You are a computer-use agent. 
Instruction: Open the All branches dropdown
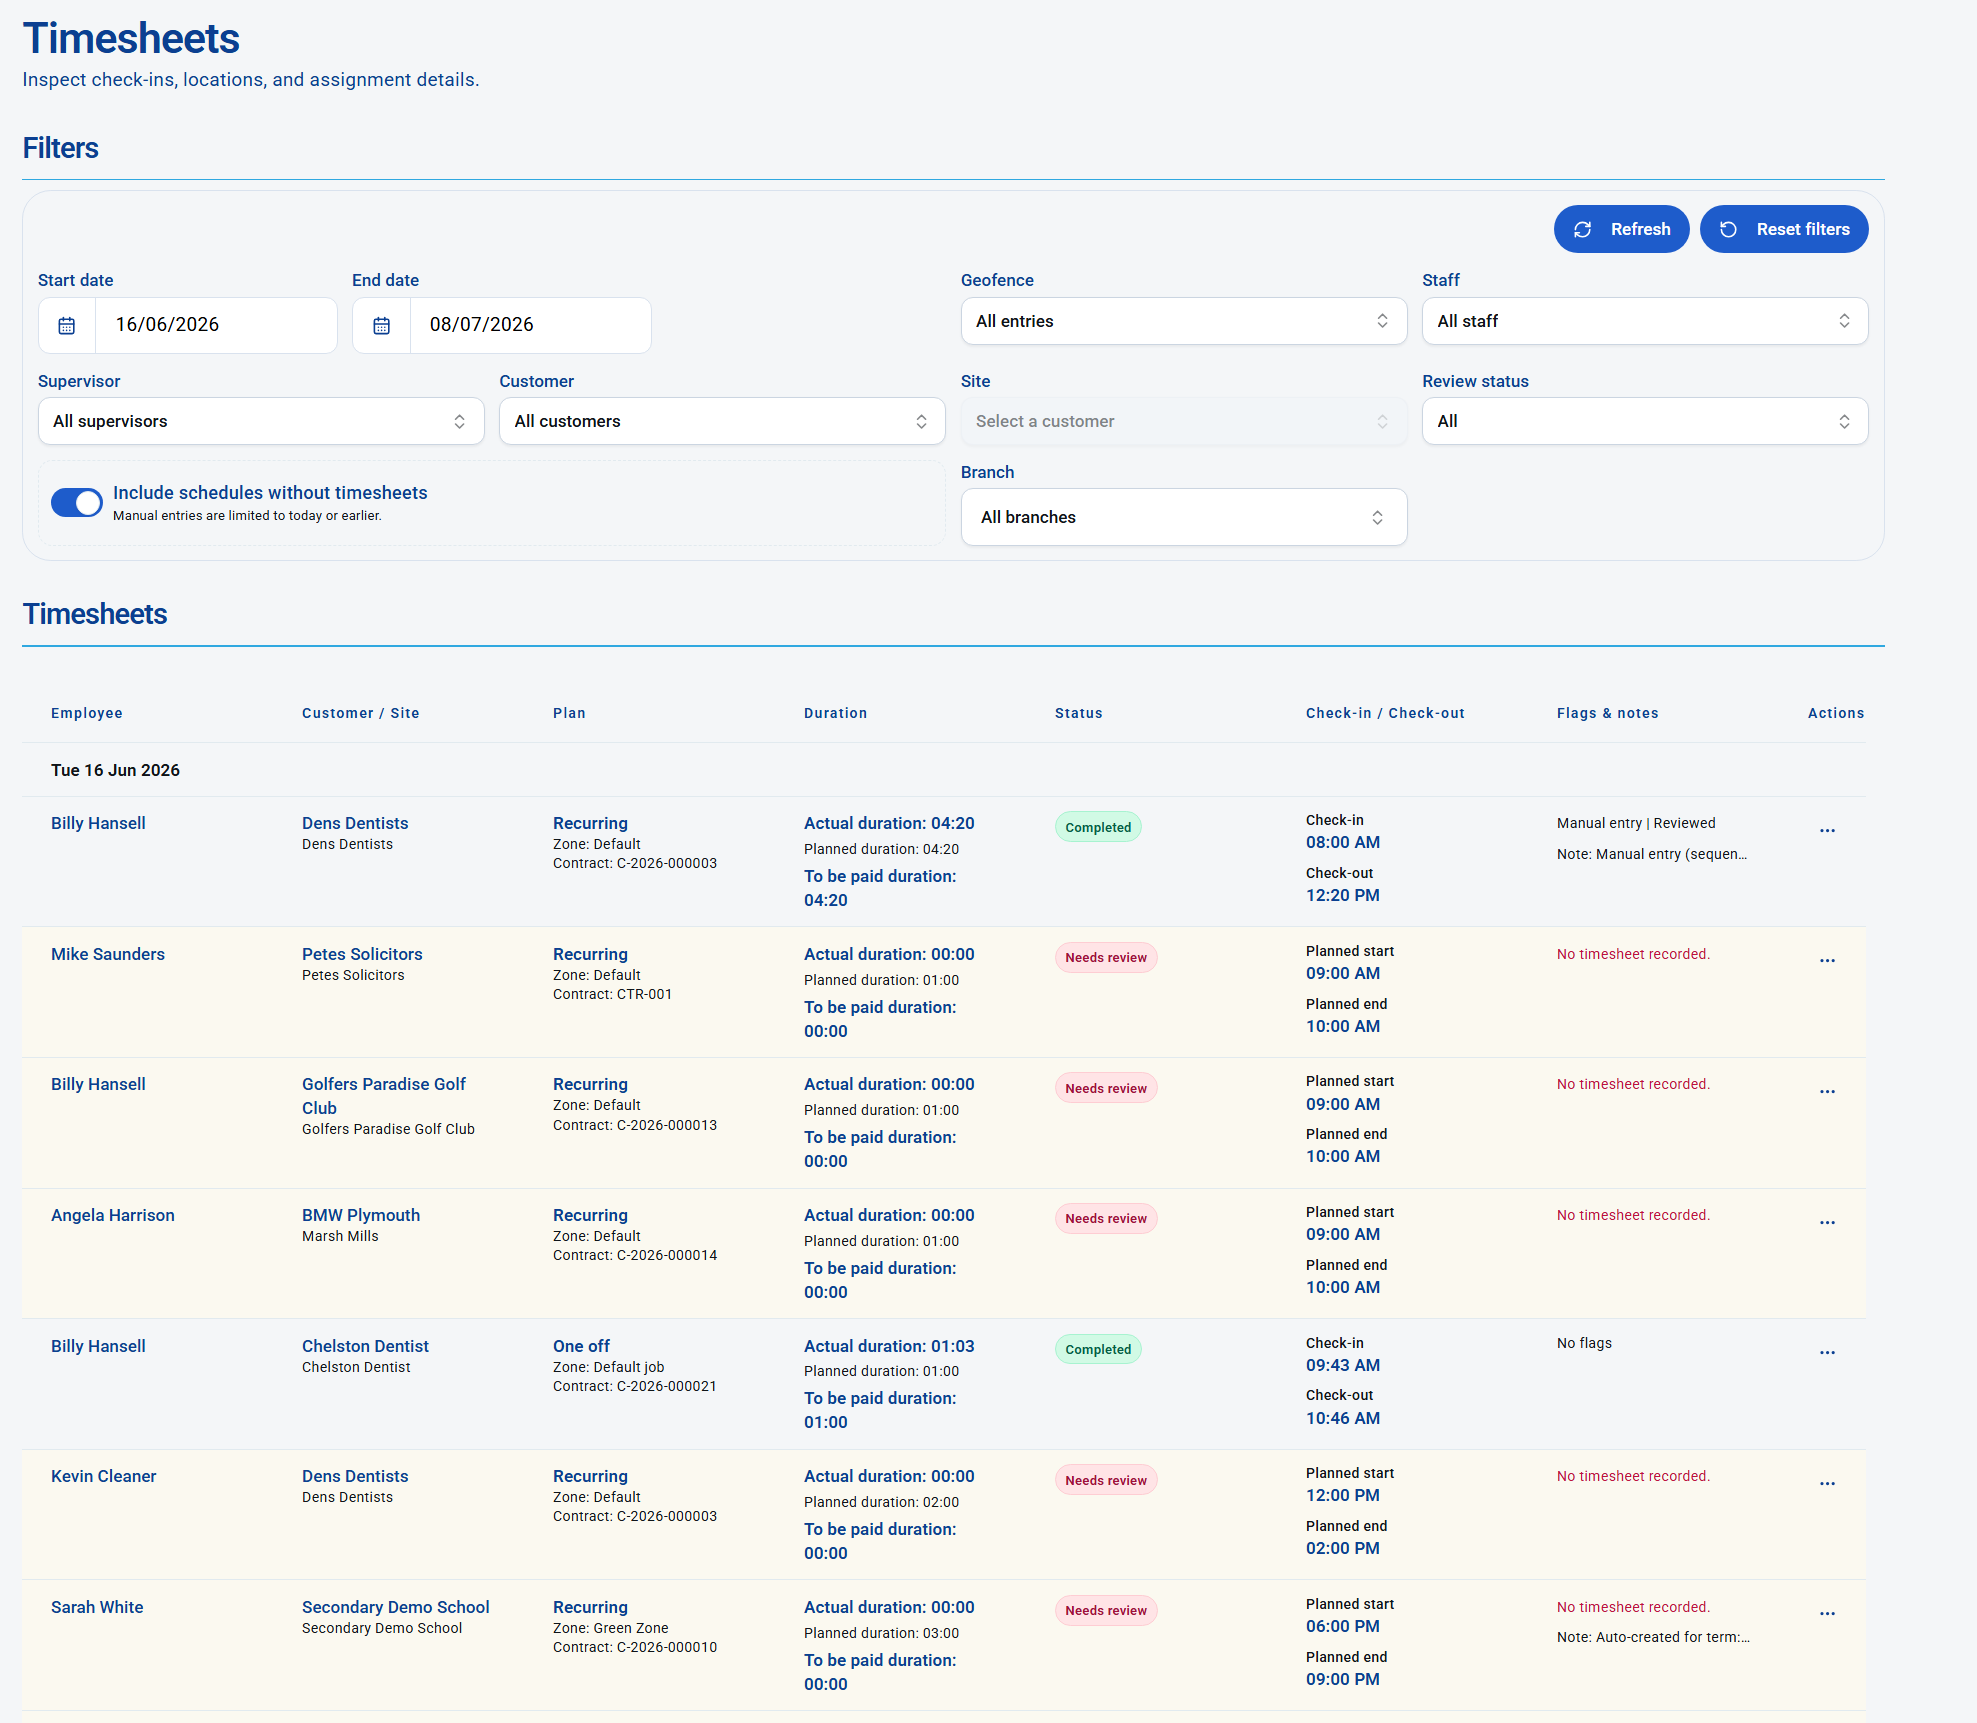tap(1183, 517)
